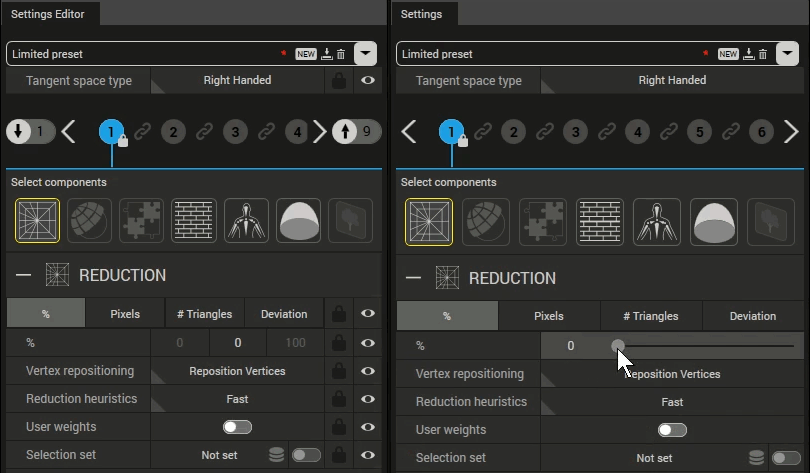Click the right chevron in right panel steps

click(x=791, y=131)
